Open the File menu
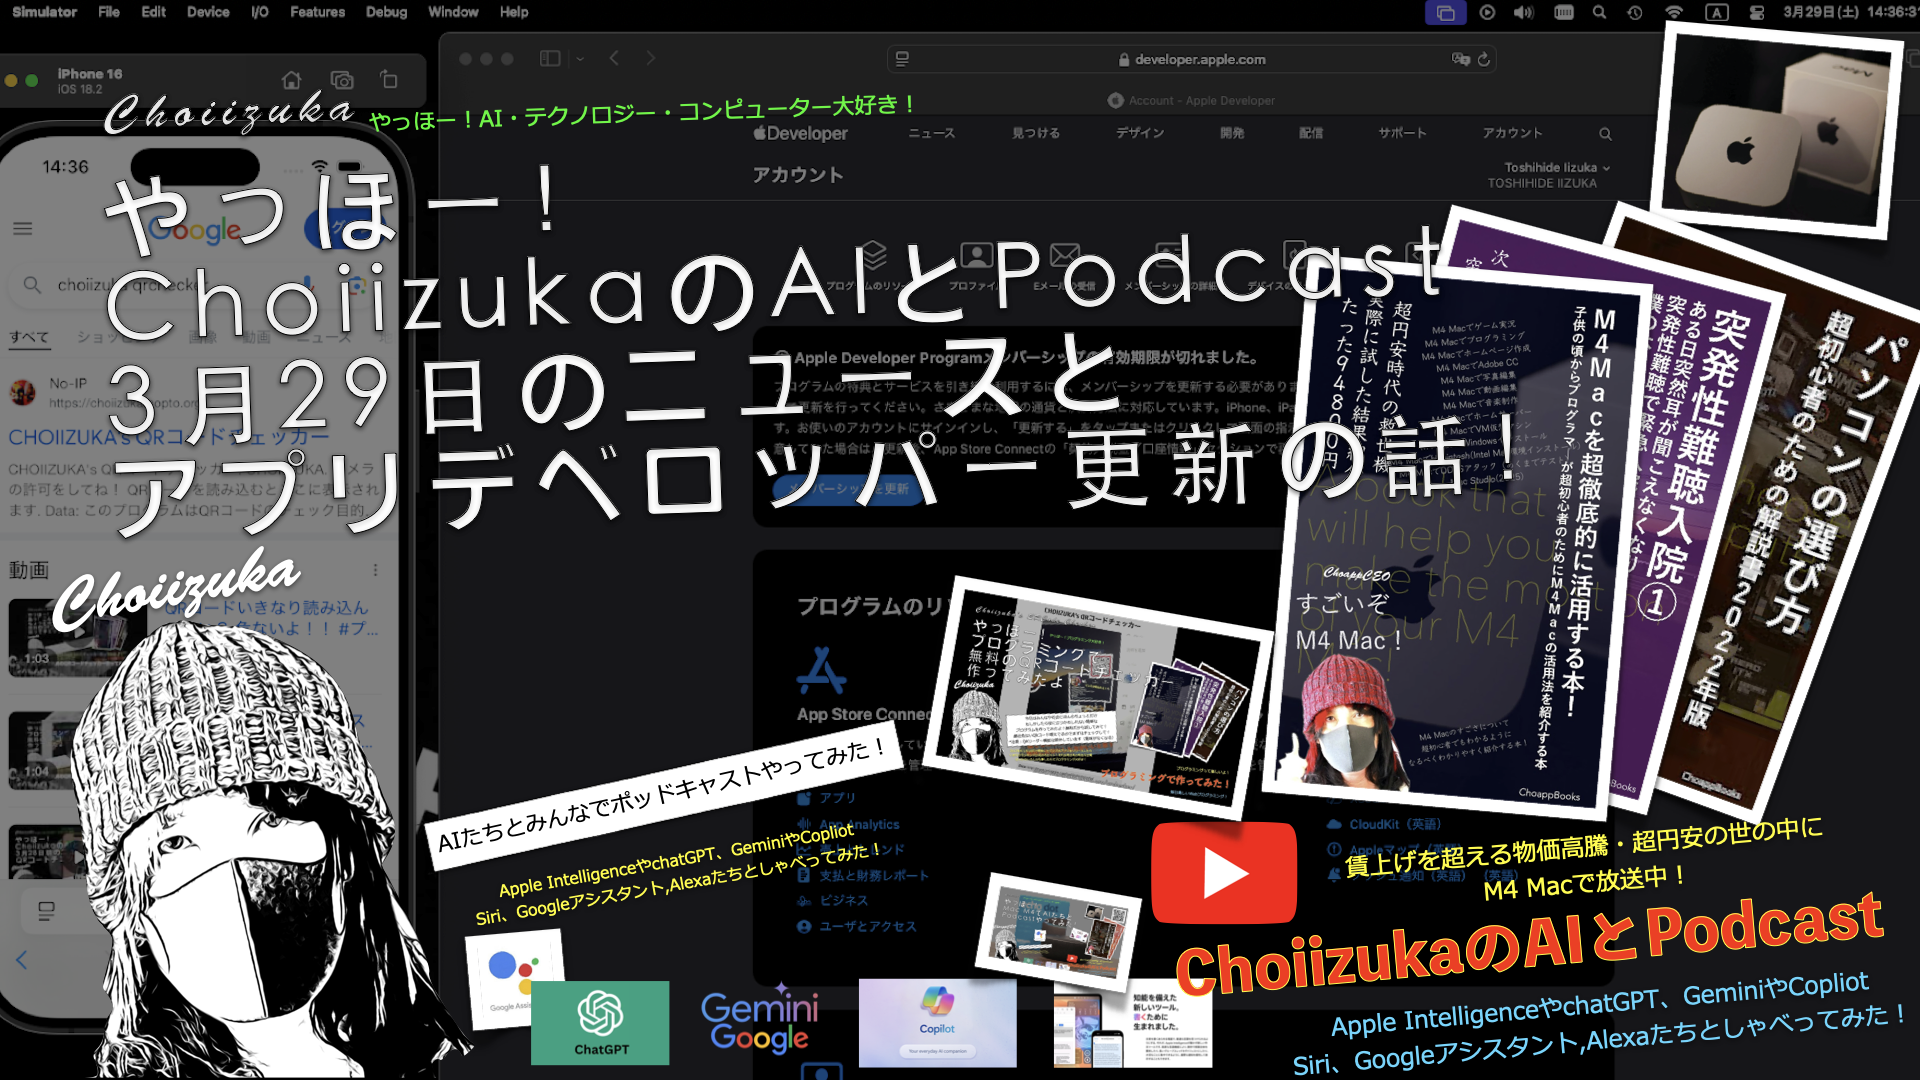 (109, 12)
